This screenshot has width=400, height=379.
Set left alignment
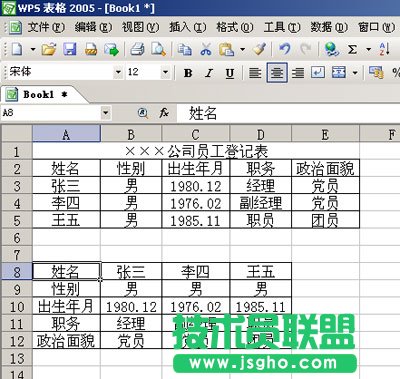(x=255, y=72)
